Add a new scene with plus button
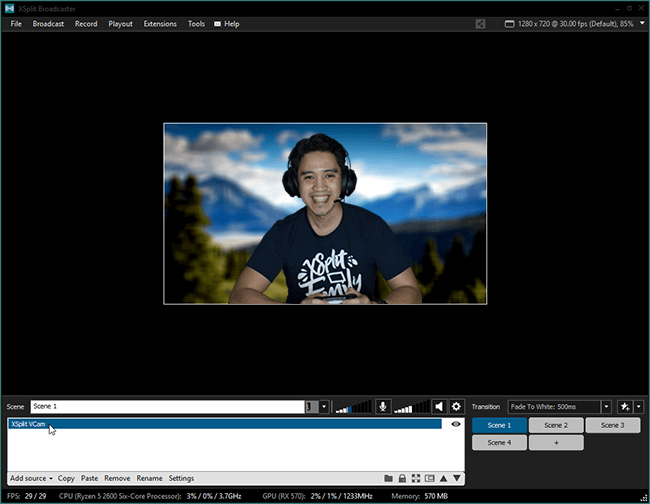The height and width of the screenshot is (504, 650). click(556, 443)
